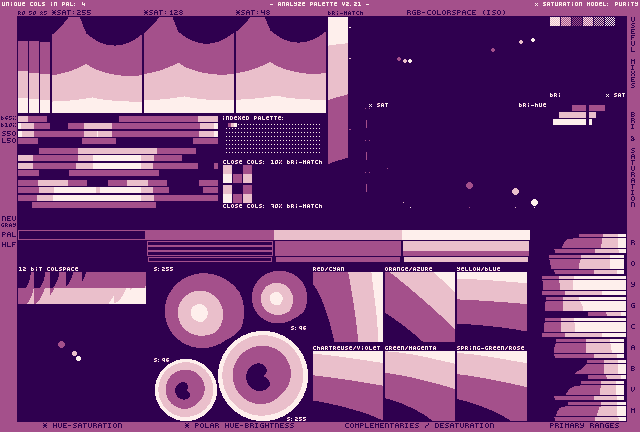Viewport: 640px width, 432px height.
Task: Click the *SAT:48 hue-saturation graph
Action: pos(281,65)
